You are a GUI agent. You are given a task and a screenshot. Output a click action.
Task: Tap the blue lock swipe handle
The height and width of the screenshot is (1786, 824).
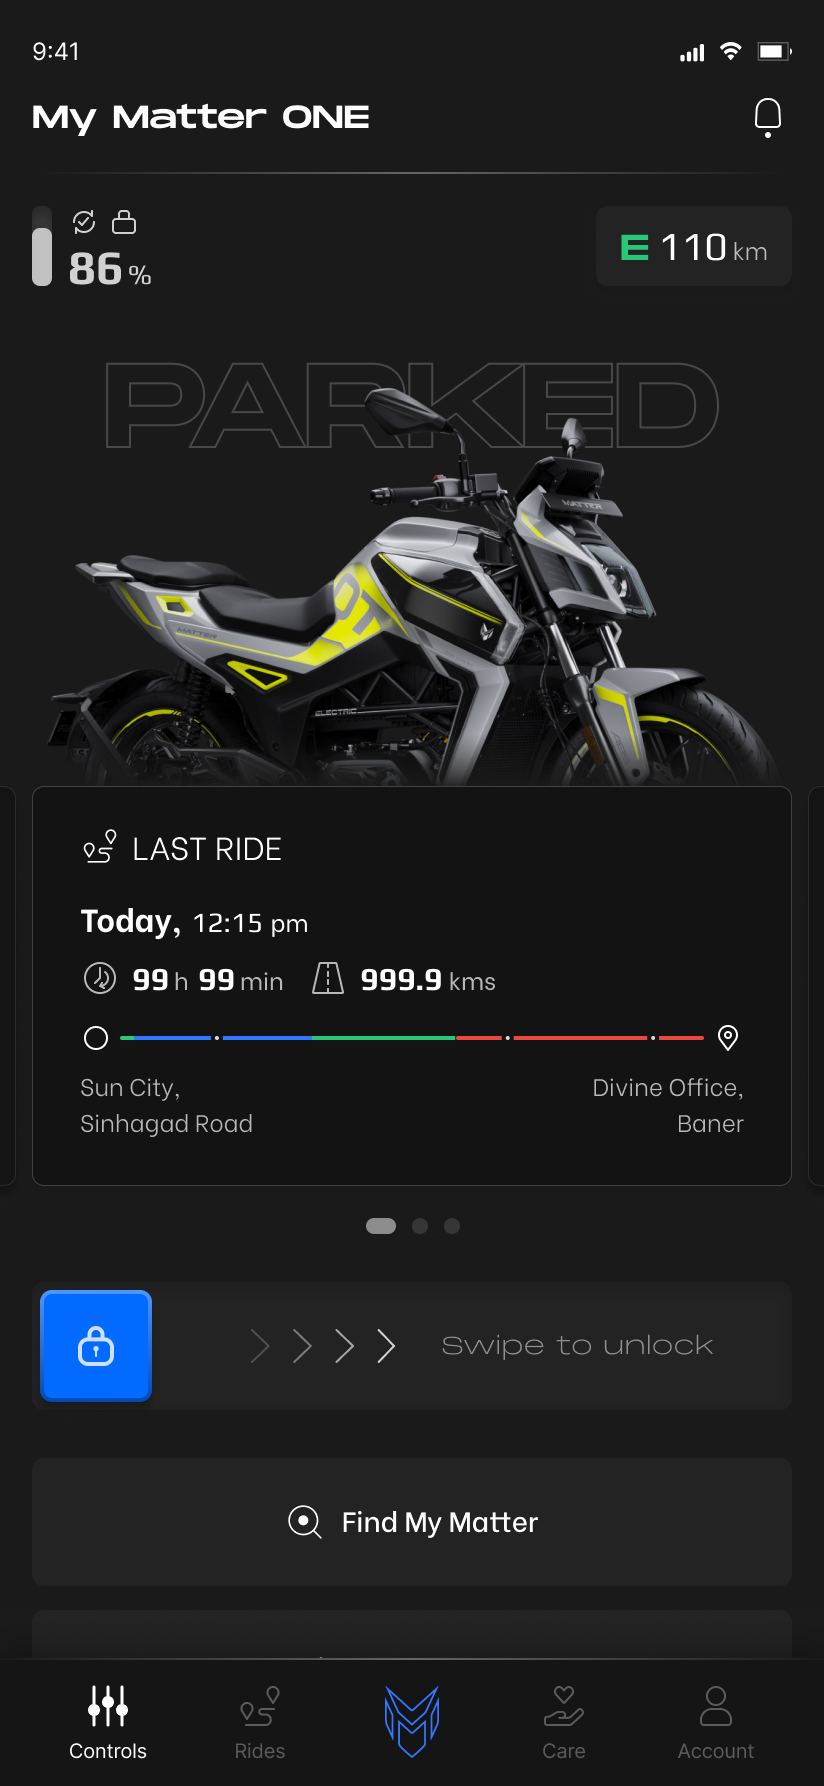[96, 1346]
